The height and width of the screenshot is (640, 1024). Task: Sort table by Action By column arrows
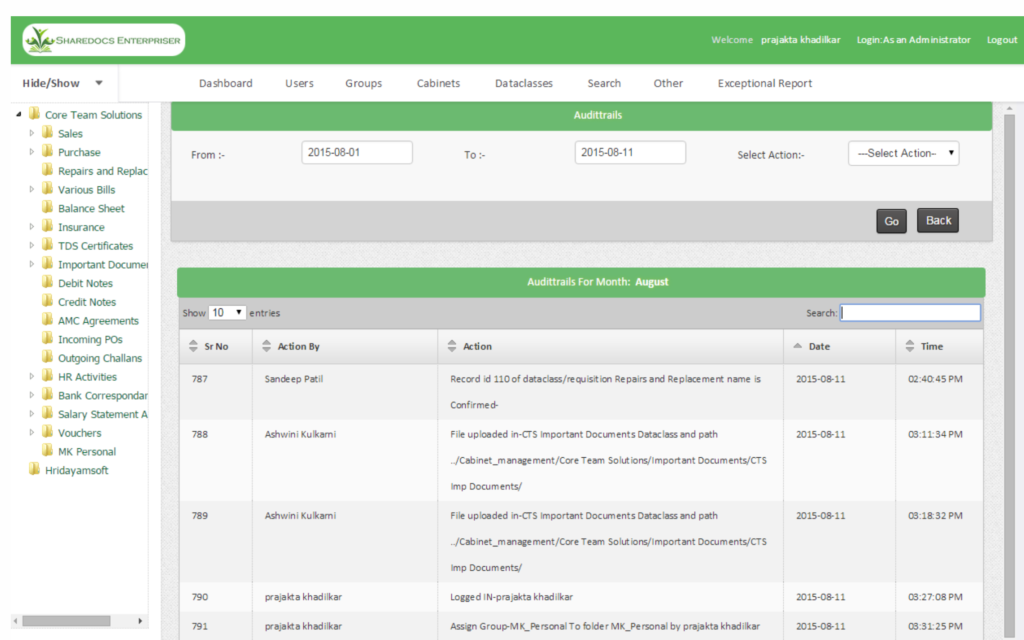[266, 346]
